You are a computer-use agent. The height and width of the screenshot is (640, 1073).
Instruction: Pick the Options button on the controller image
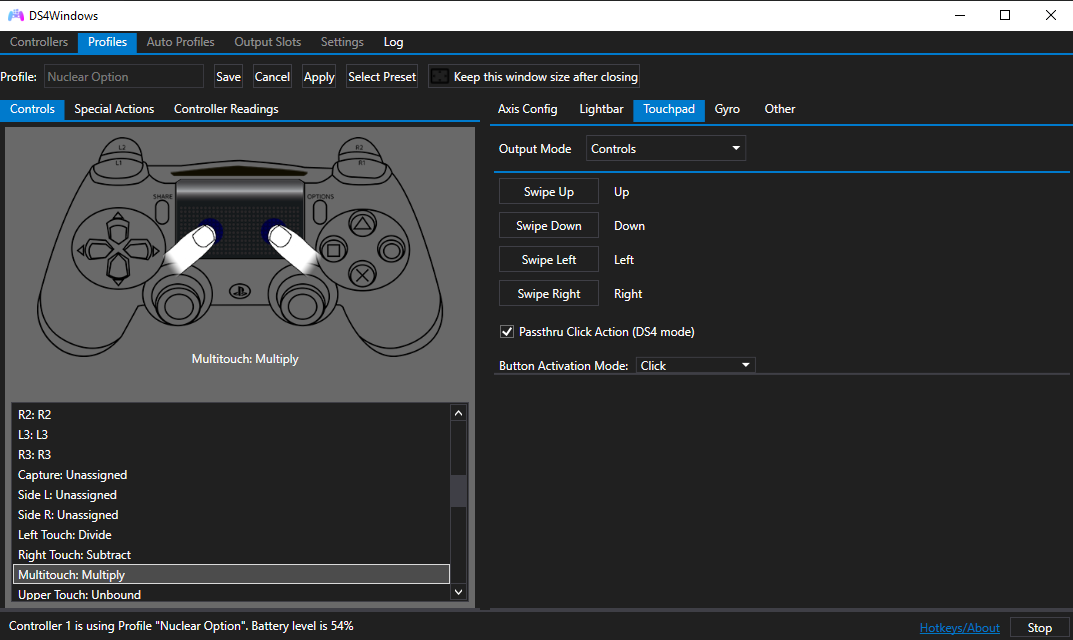coord(320,212)
